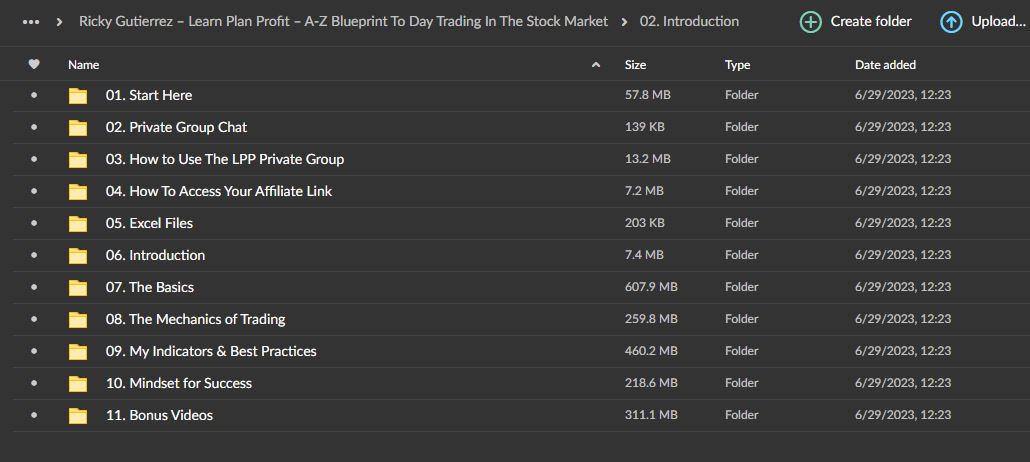1030x462 pixels.
Task: Toggle sort order with Name column arrow
Action: pos(596,64)
